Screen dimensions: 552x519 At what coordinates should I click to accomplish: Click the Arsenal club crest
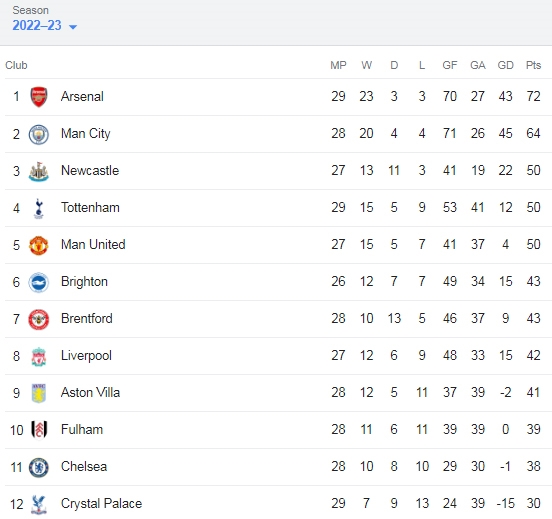pos(39,97)
